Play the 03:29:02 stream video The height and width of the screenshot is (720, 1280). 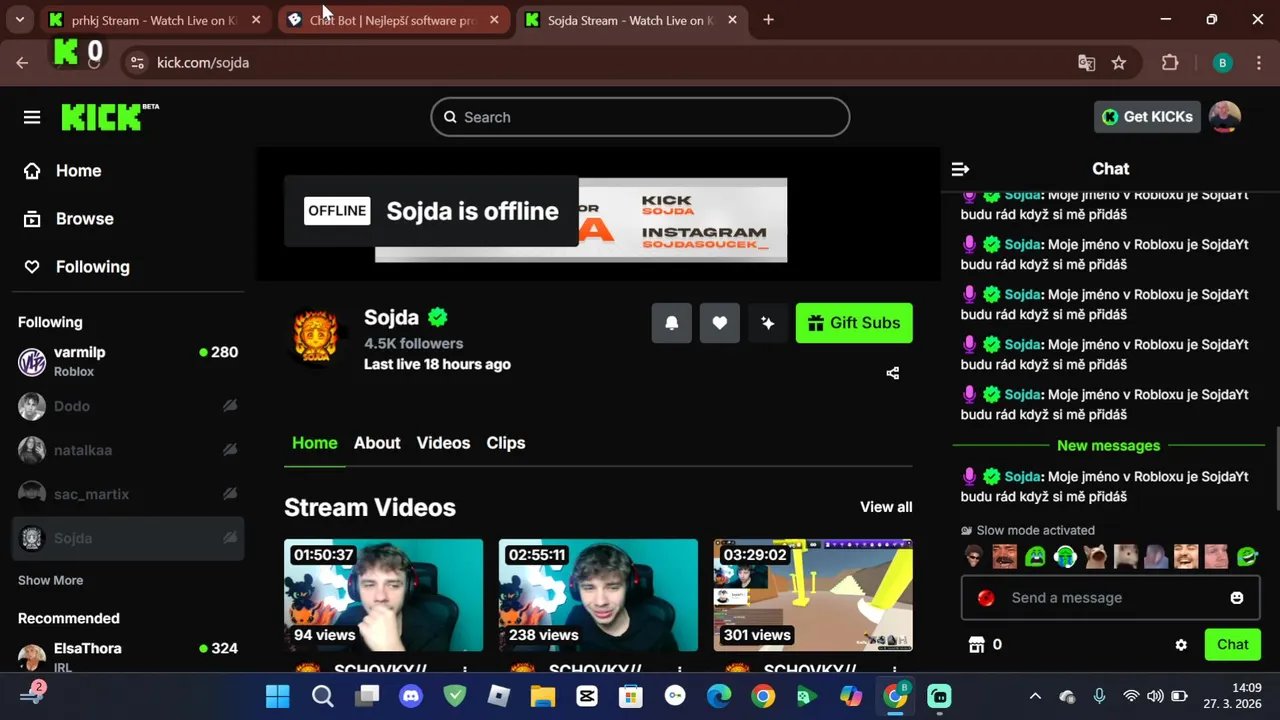click(813, 595)
